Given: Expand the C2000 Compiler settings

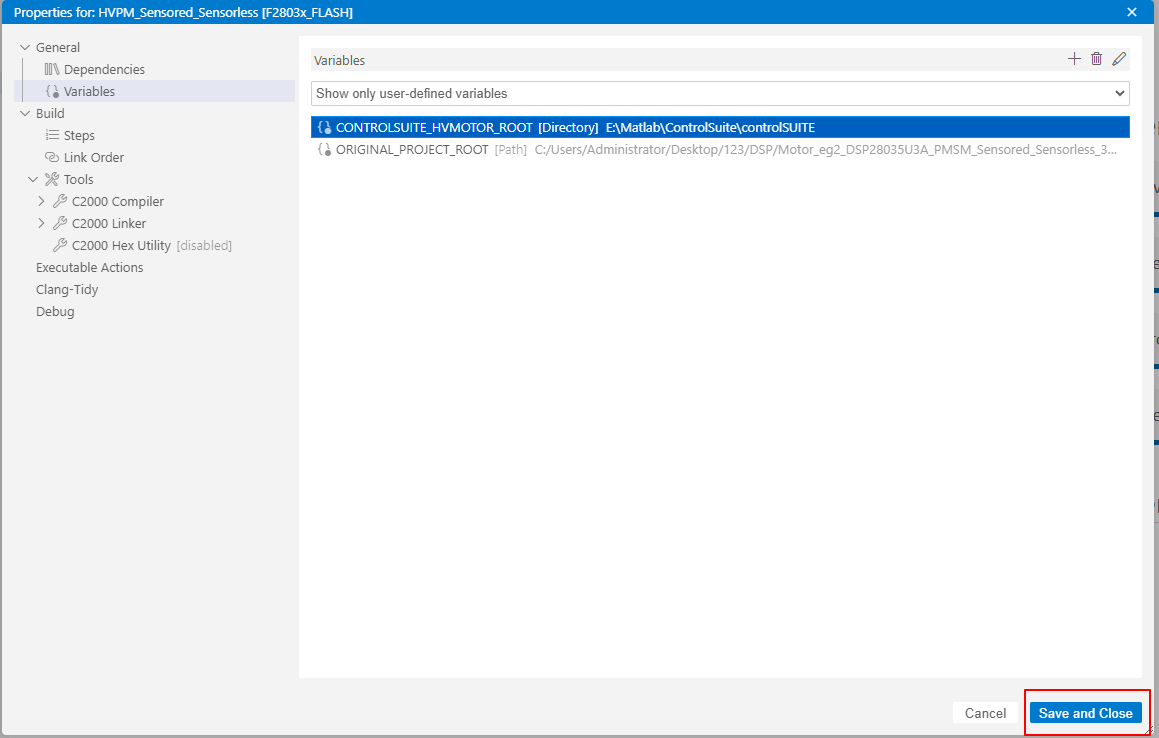Looking at the screenshot, I should click(x=41, y=201).
